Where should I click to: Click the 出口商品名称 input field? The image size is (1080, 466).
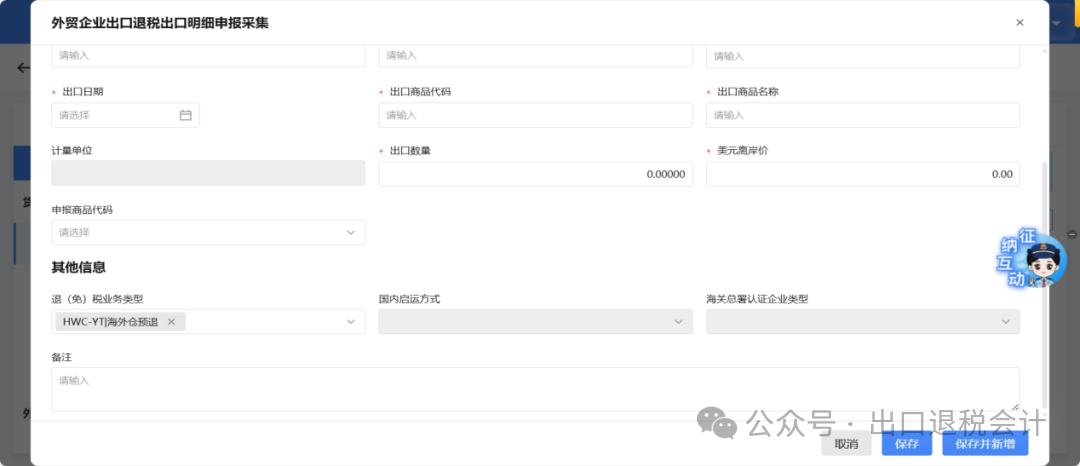(x=862, y=115)
